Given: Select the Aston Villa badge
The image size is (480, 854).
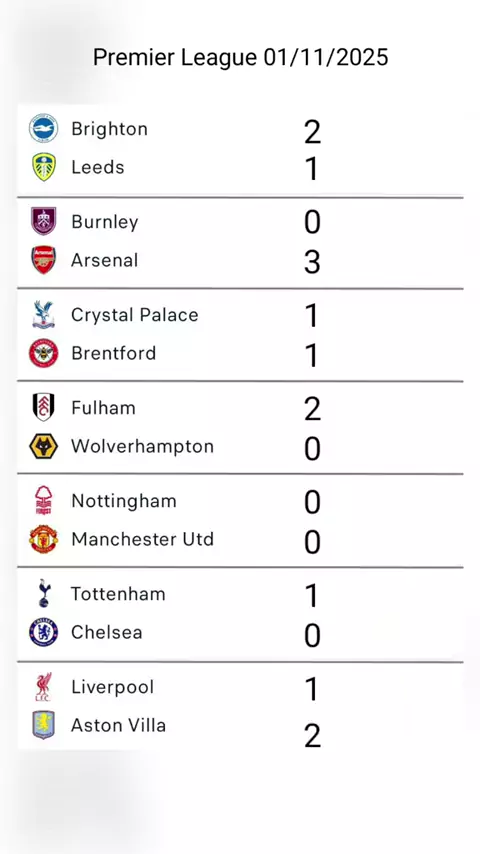Looking at the screenshot, I should 44,725.
